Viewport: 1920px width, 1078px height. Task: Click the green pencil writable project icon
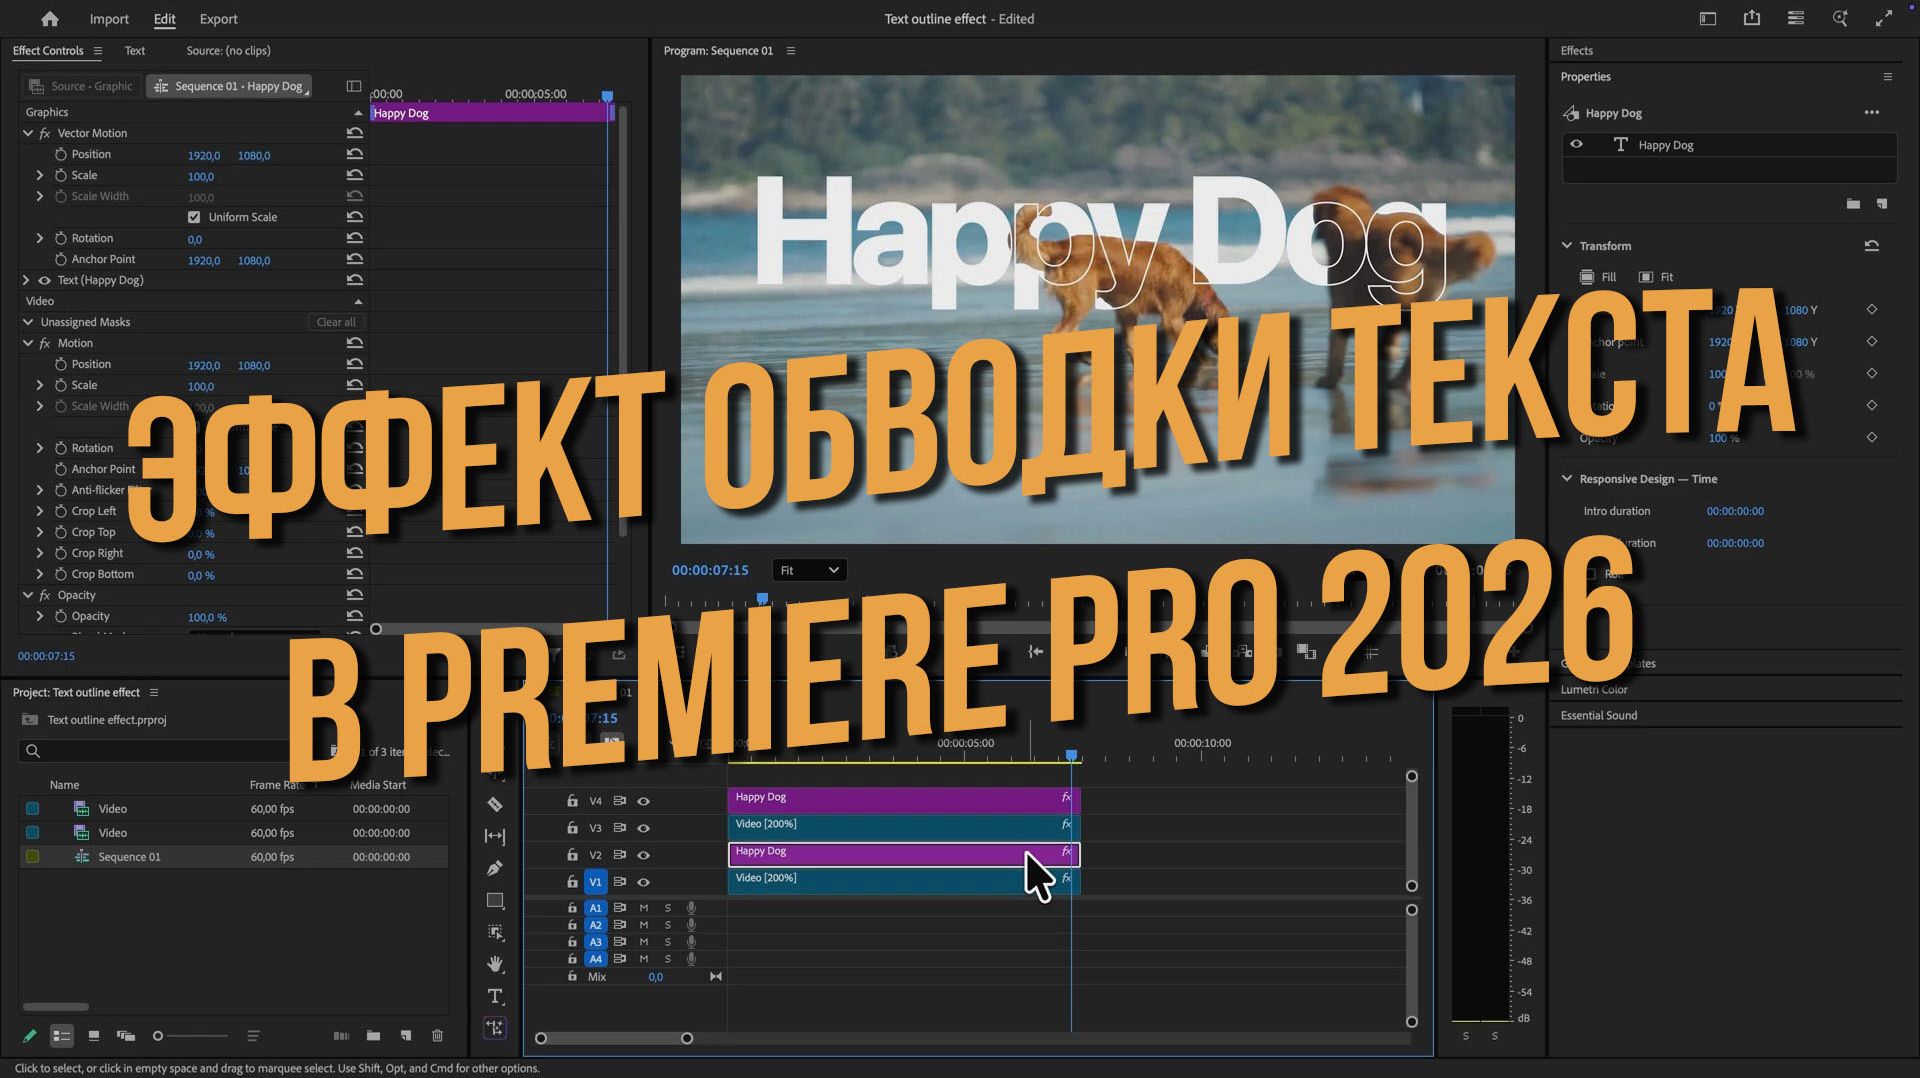[x=29, y=1036]
